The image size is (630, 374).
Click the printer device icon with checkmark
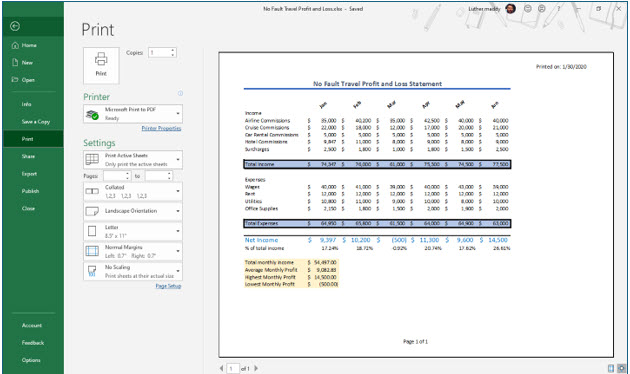tap(92, 114)
